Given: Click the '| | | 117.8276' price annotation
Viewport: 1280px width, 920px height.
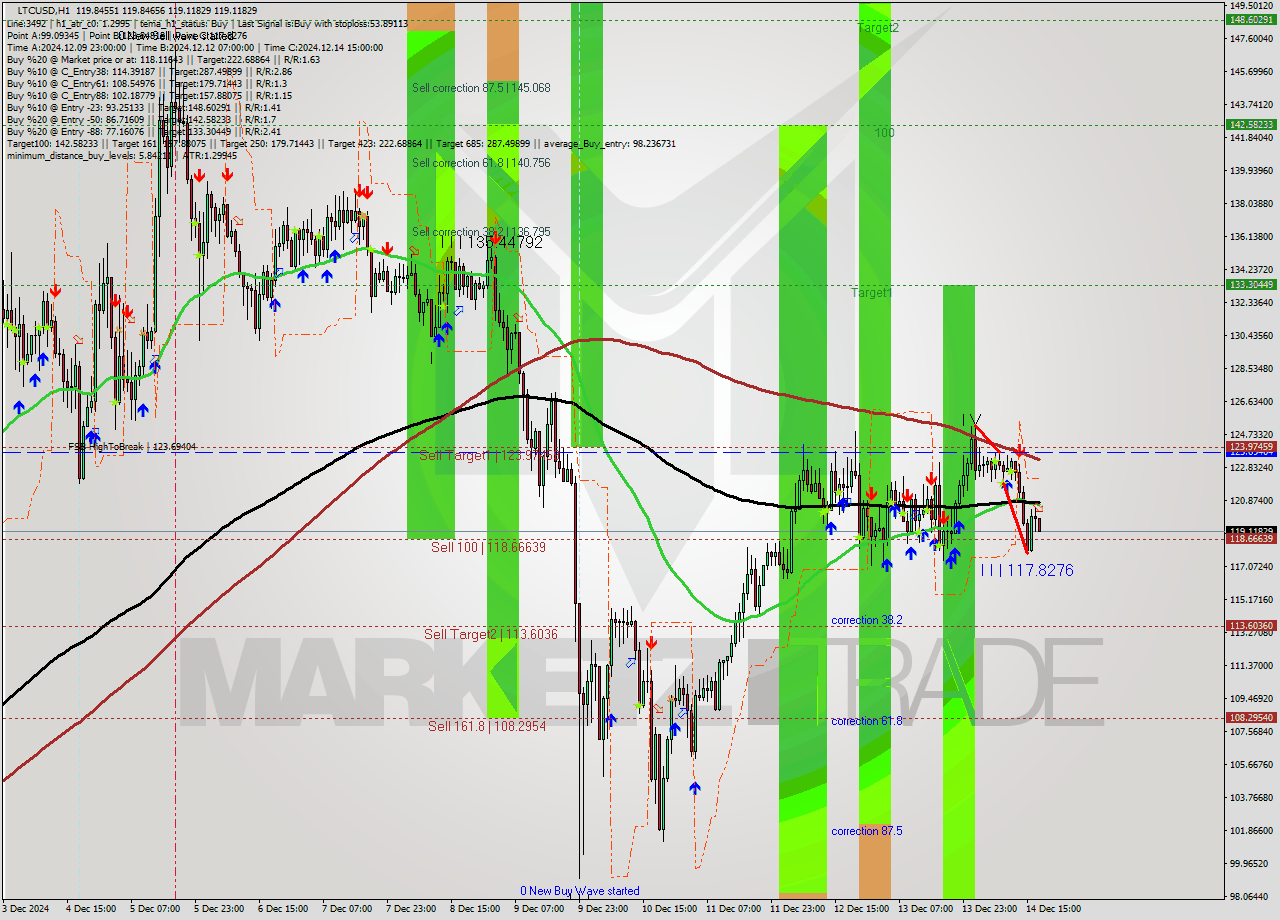Looking at the screenshot, I should click(x=1027, y=570).
